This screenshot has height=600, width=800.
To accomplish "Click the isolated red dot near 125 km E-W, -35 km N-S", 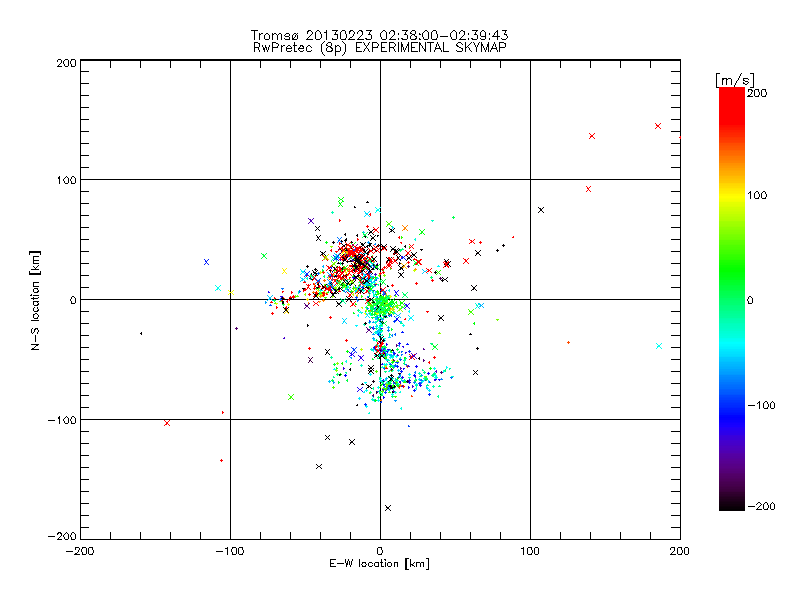I will point(568,342).
